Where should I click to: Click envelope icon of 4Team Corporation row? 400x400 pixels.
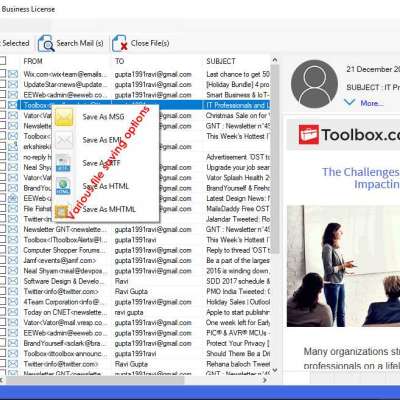click(13, 302)
